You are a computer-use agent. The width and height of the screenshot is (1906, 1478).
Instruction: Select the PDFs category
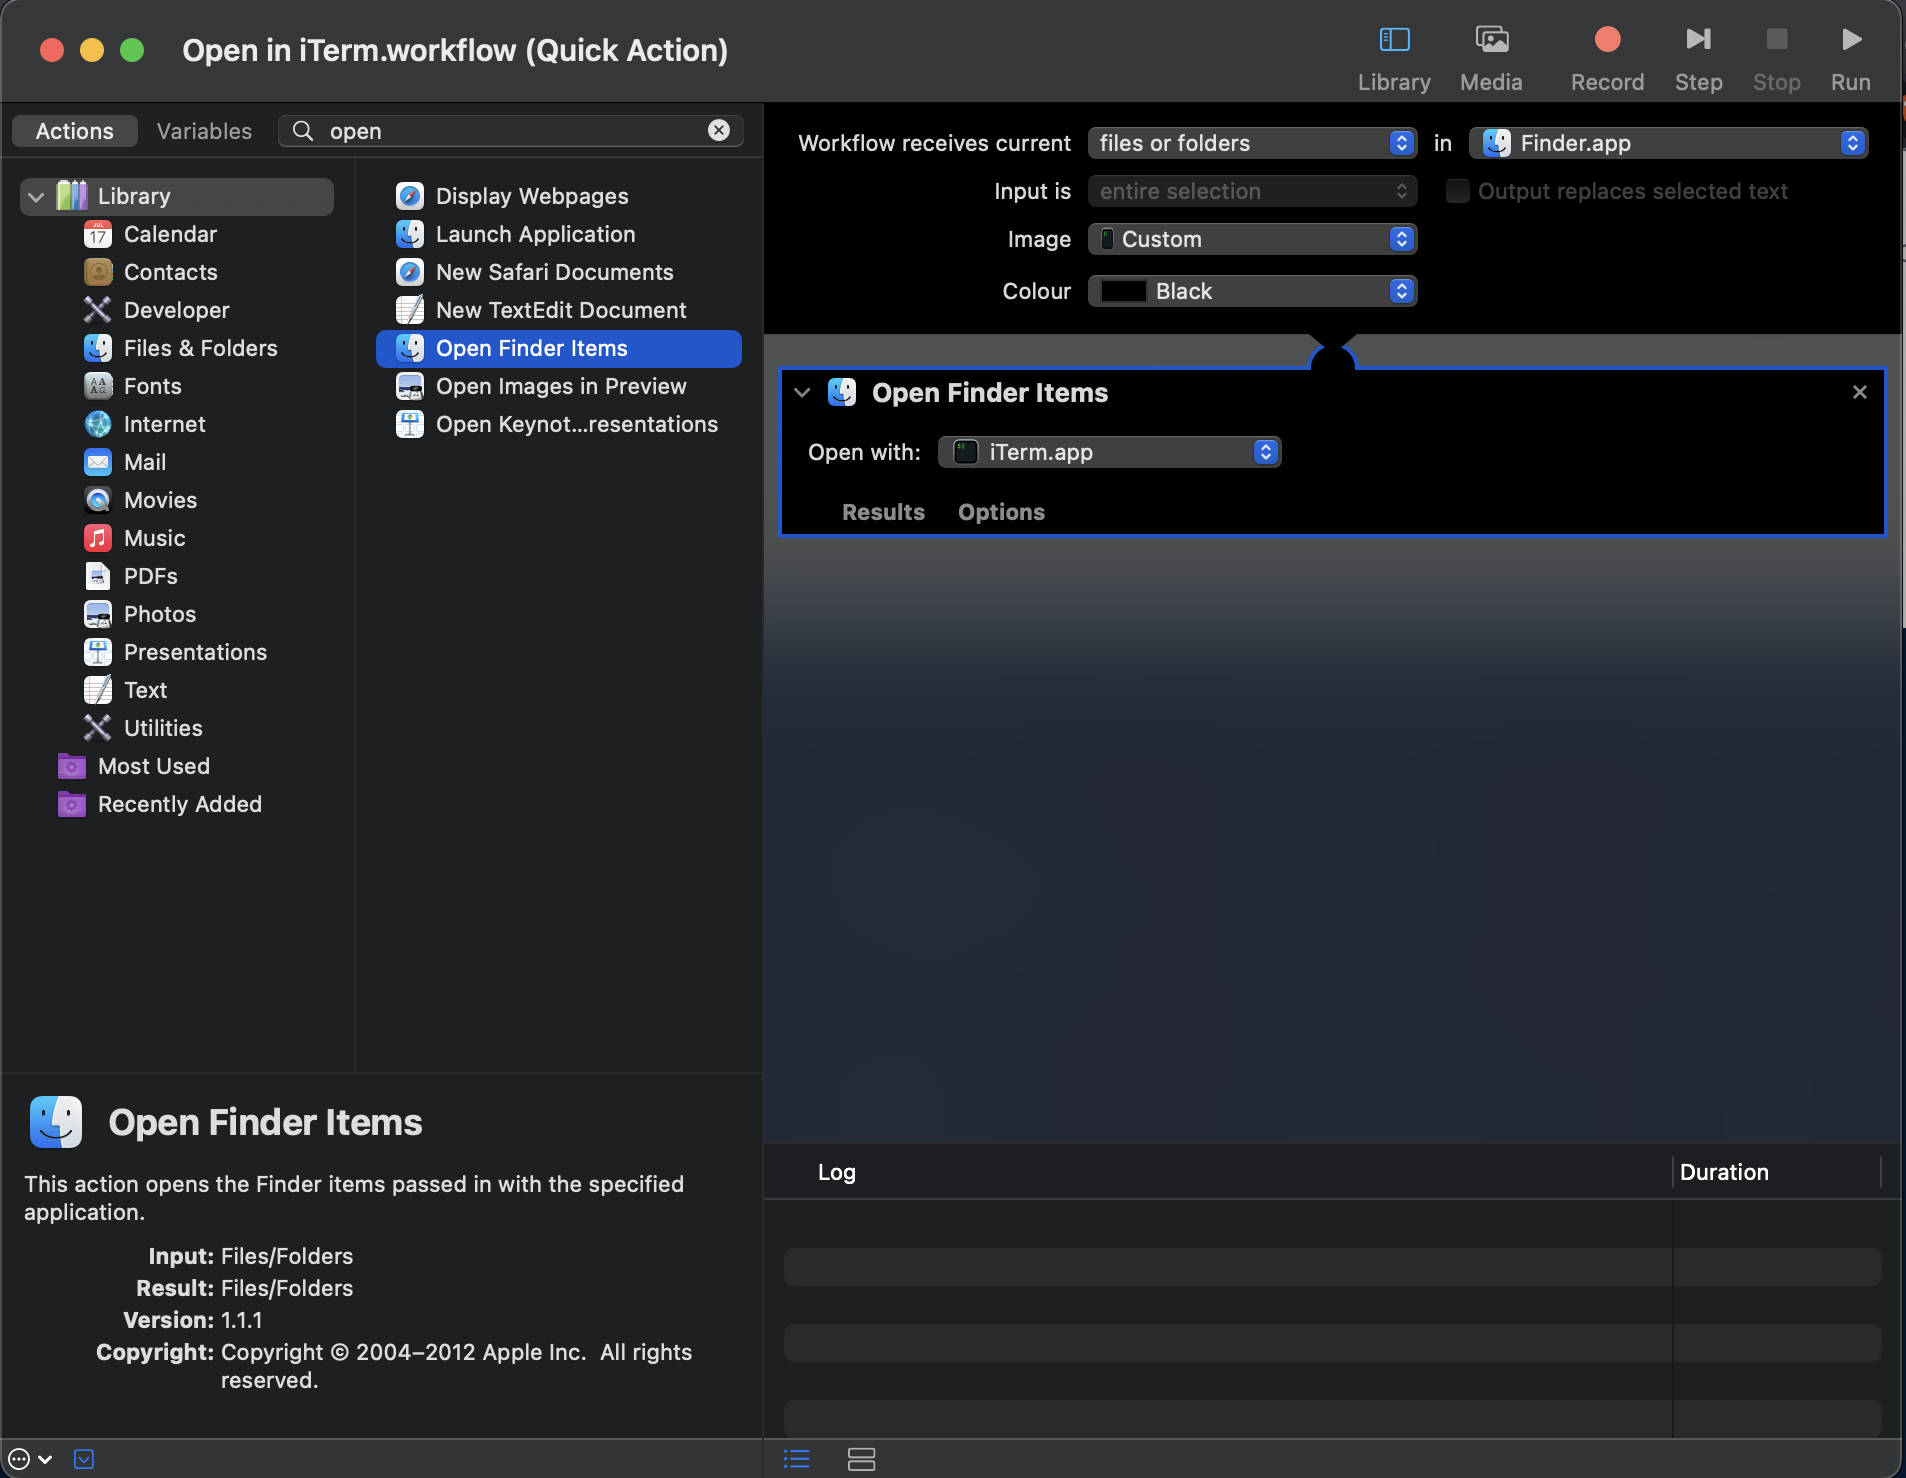pos(150,577)
